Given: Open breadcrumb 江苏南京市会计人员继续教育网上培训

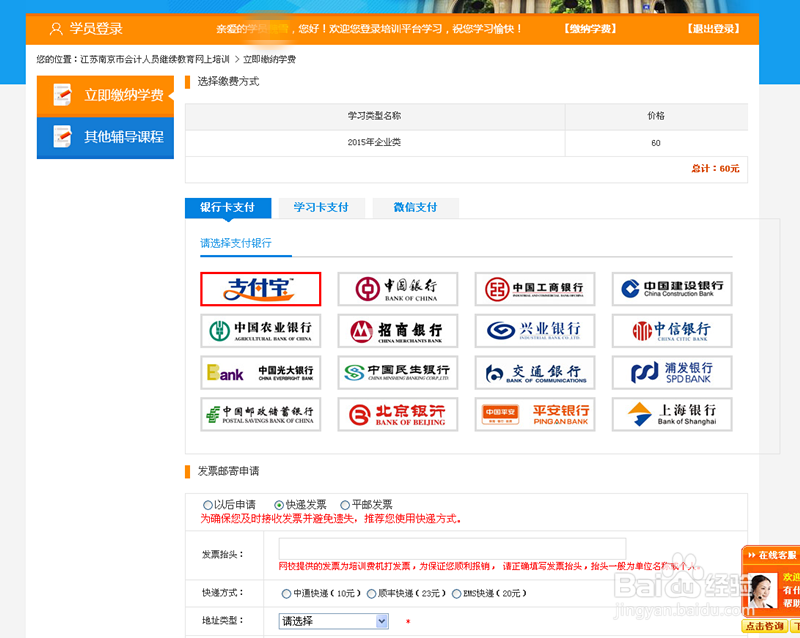Looking at the screenshot, I should click(155, 60).
